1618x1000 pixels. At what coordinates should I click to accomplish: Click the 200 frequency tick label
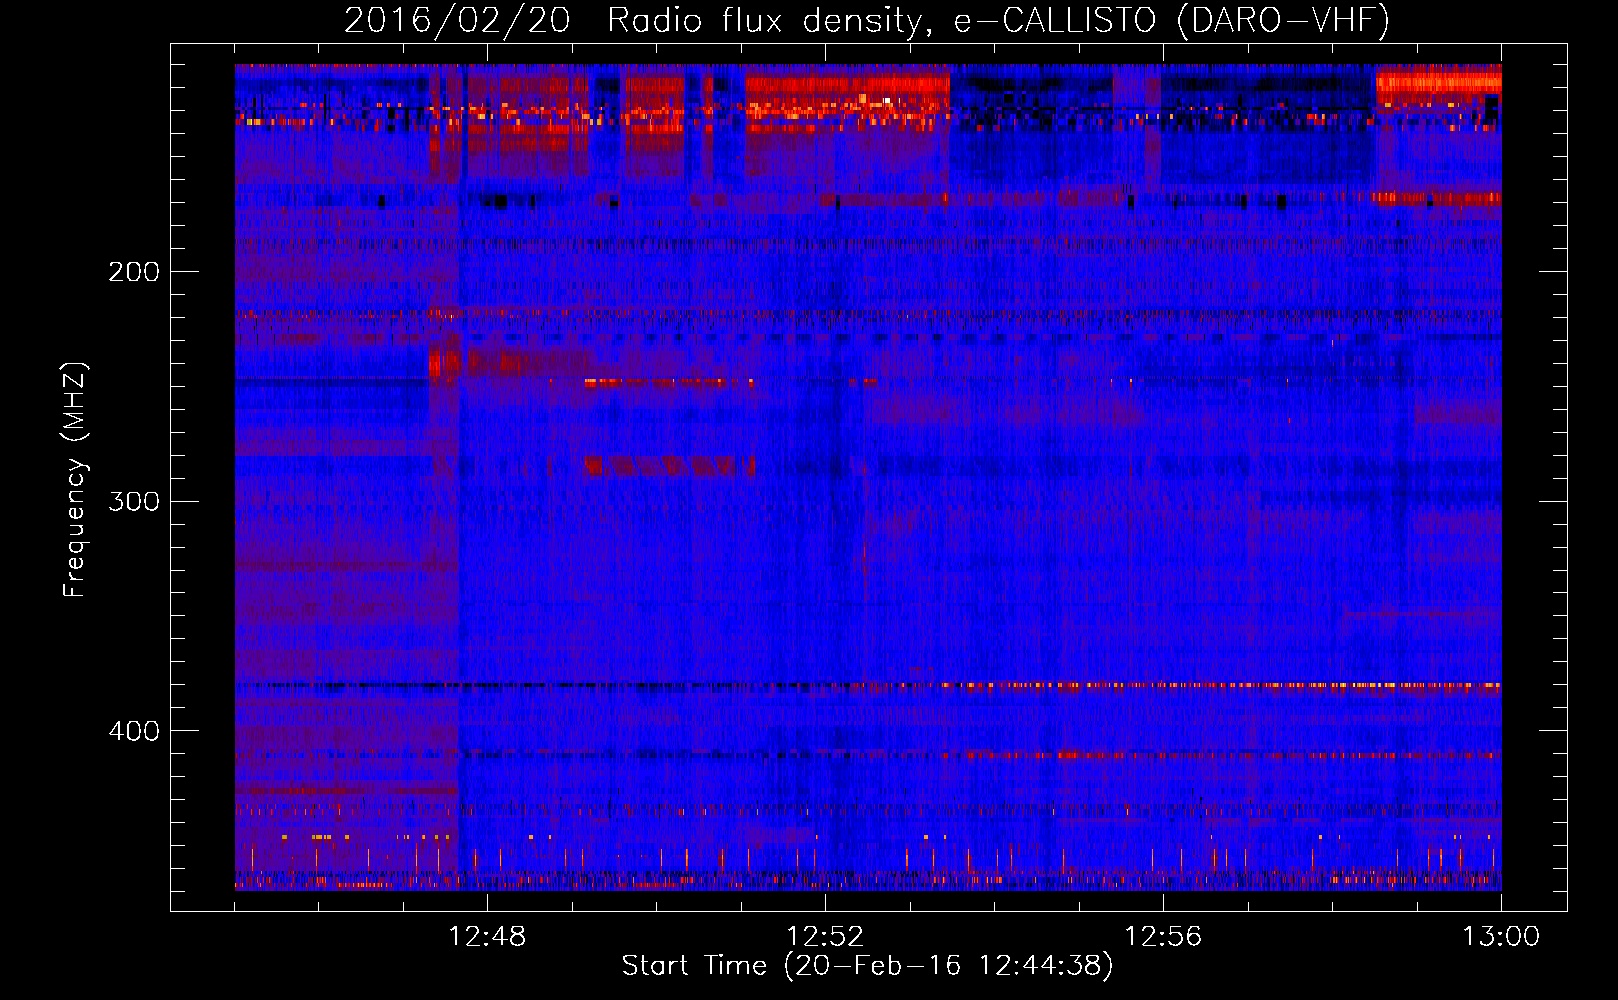point(134,272)
